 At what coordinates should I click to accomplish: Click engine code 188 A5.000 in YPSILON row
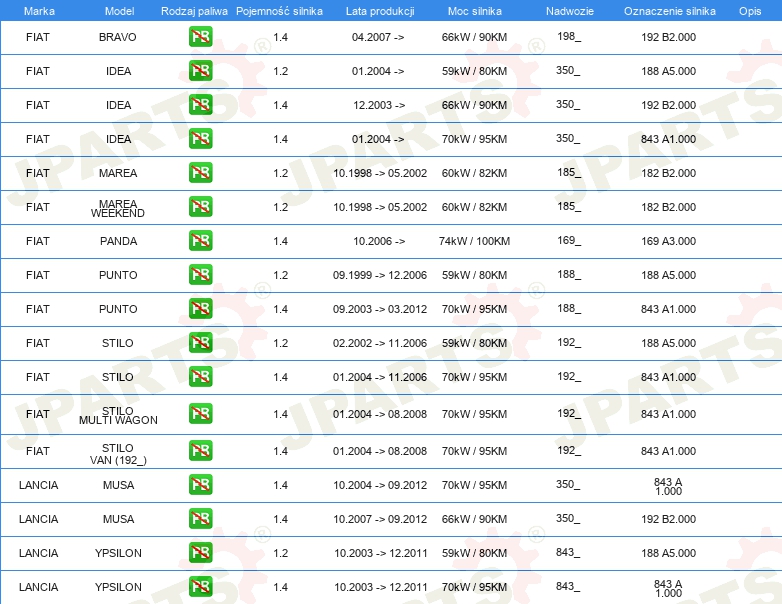(x=668, y=553)
